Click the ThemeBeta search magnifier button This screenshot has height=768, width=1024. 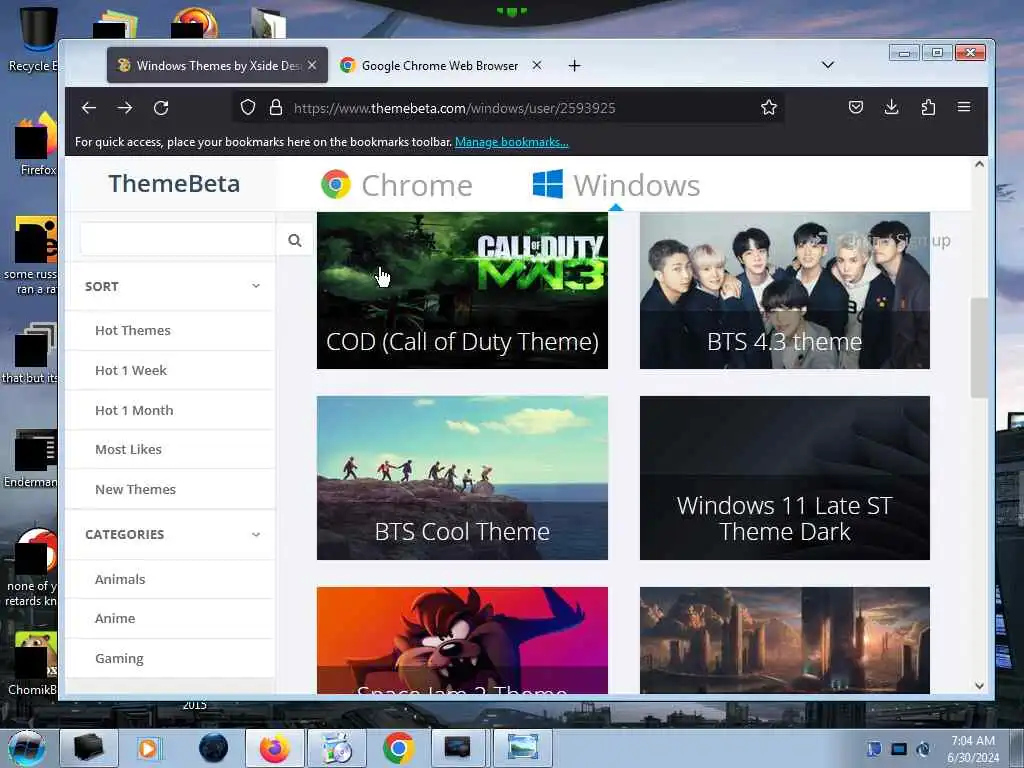[295, 240]
